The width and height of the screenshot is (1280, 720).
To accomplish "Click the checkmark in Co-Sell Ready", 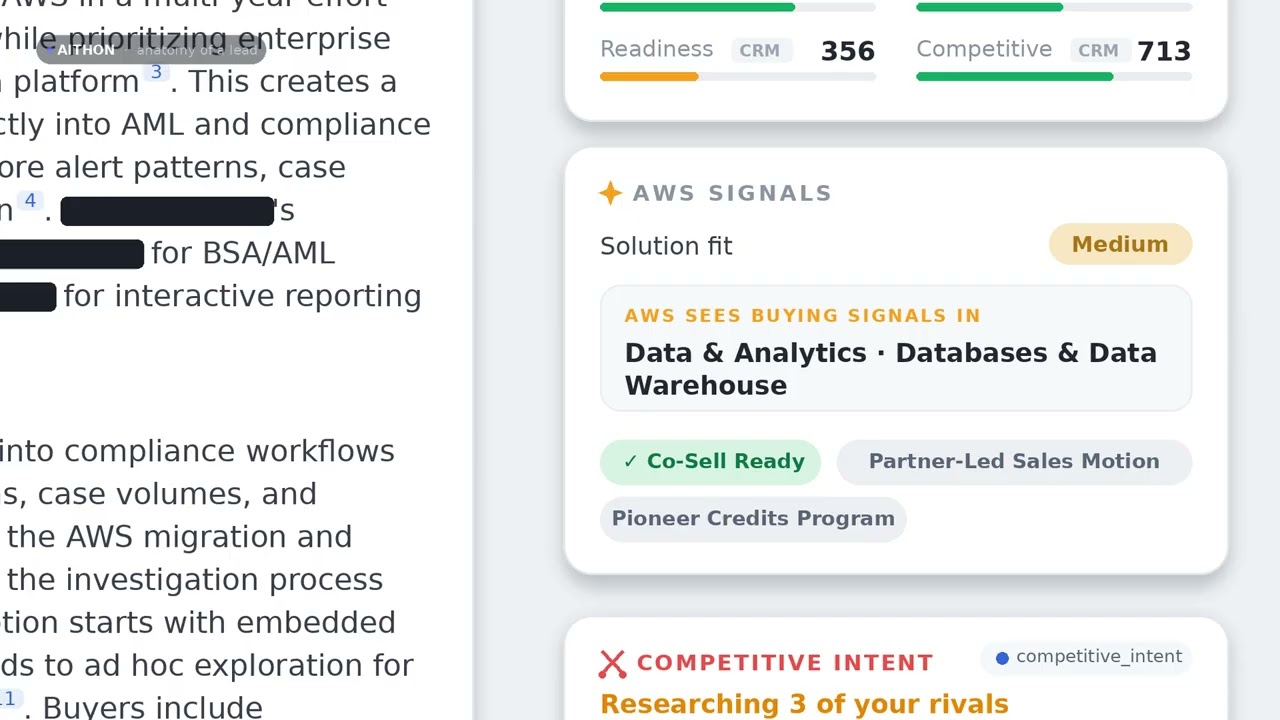I will [x=630, y=461].
